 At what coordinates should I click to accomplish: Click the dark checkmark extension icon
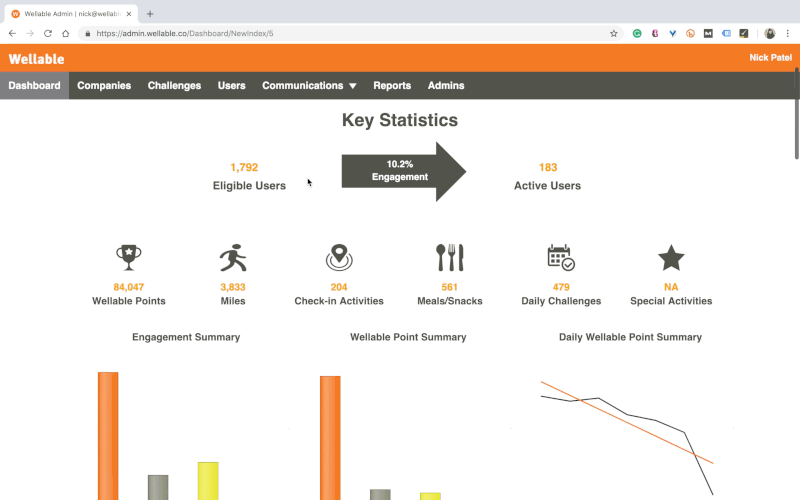(x=744, y=34)
